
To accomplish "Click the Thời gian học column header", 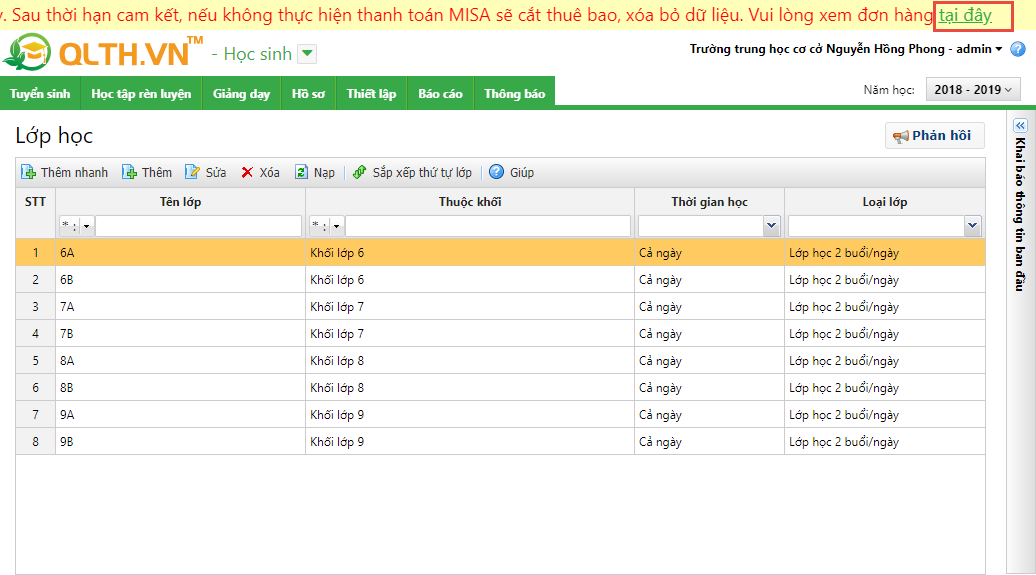I will 710,202.
